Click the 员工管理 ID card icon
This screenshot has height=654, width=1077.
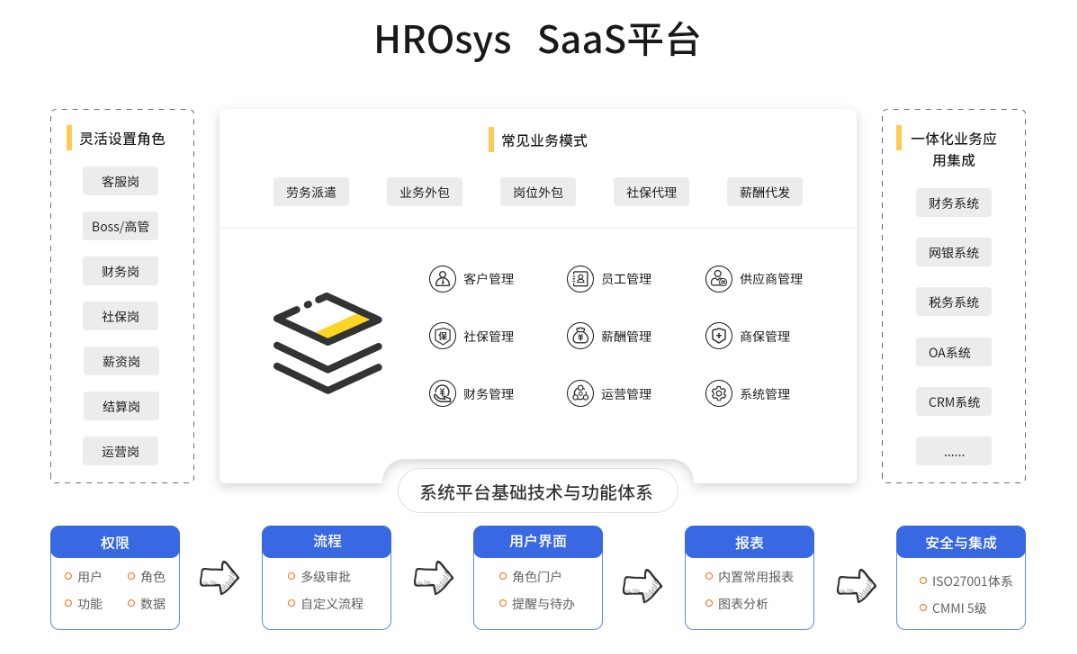tap(580, 279)
